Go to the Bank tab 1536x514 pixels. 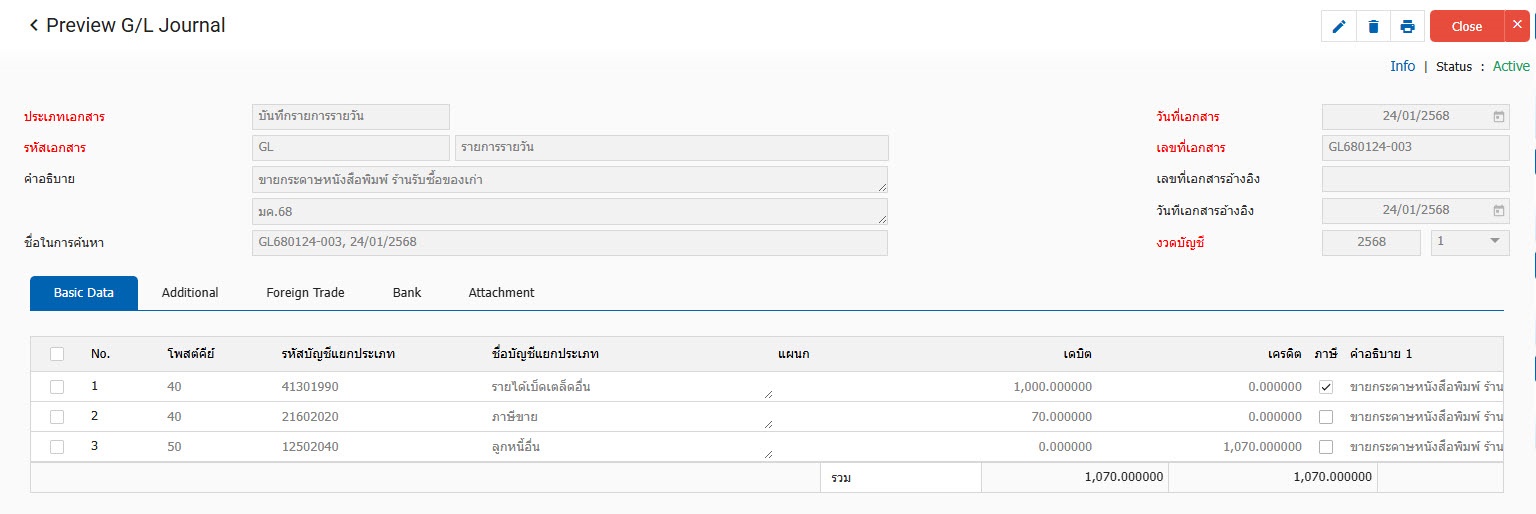click(406, 293)
